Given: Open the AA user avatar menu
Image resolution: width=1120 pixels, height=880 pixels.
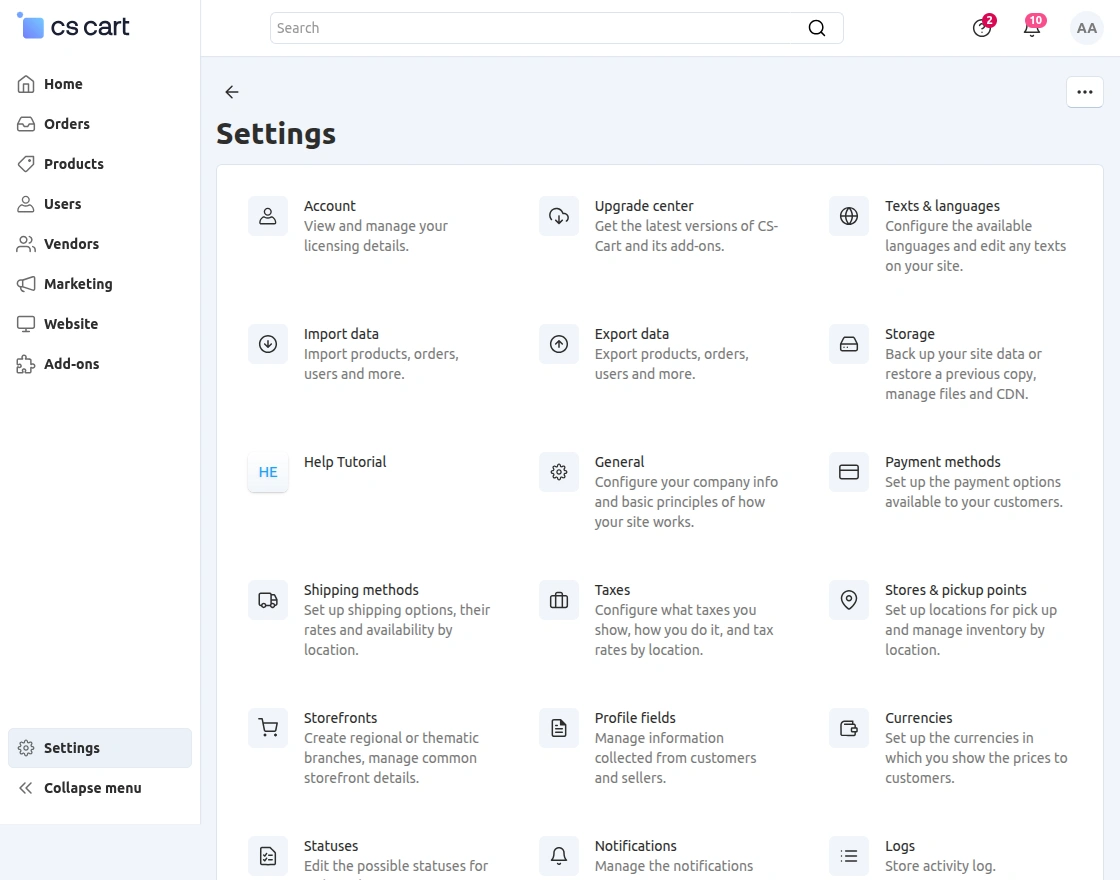Looking at the screenshot, I should pyautogui.click(x=1086, y=28).
